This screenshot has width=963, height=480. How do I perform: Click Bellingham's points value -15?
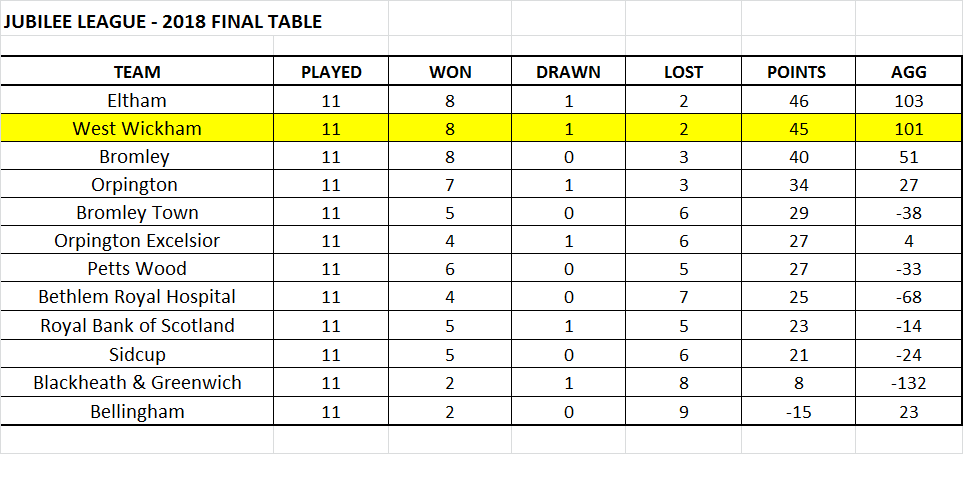(798, 411)
